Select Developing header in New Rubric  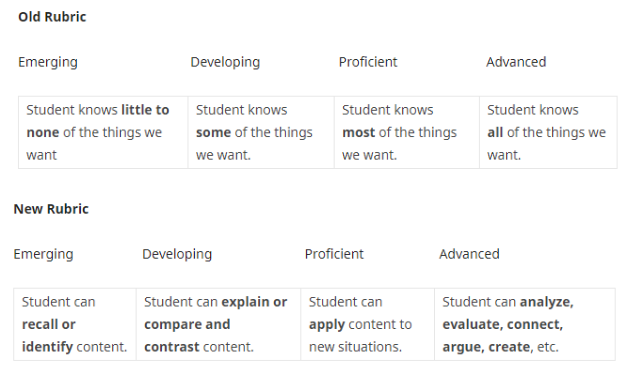[x=177, y=254]
